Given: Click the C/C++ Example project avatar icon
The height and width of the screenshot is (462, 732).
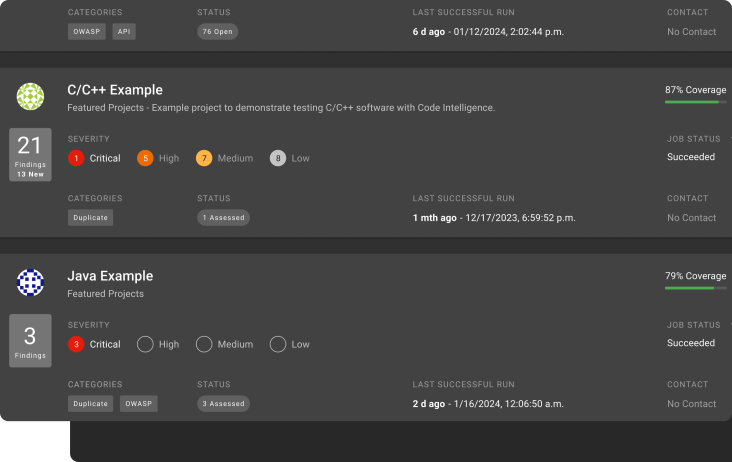Looking at the screenshot, I should tap(30, 97).
